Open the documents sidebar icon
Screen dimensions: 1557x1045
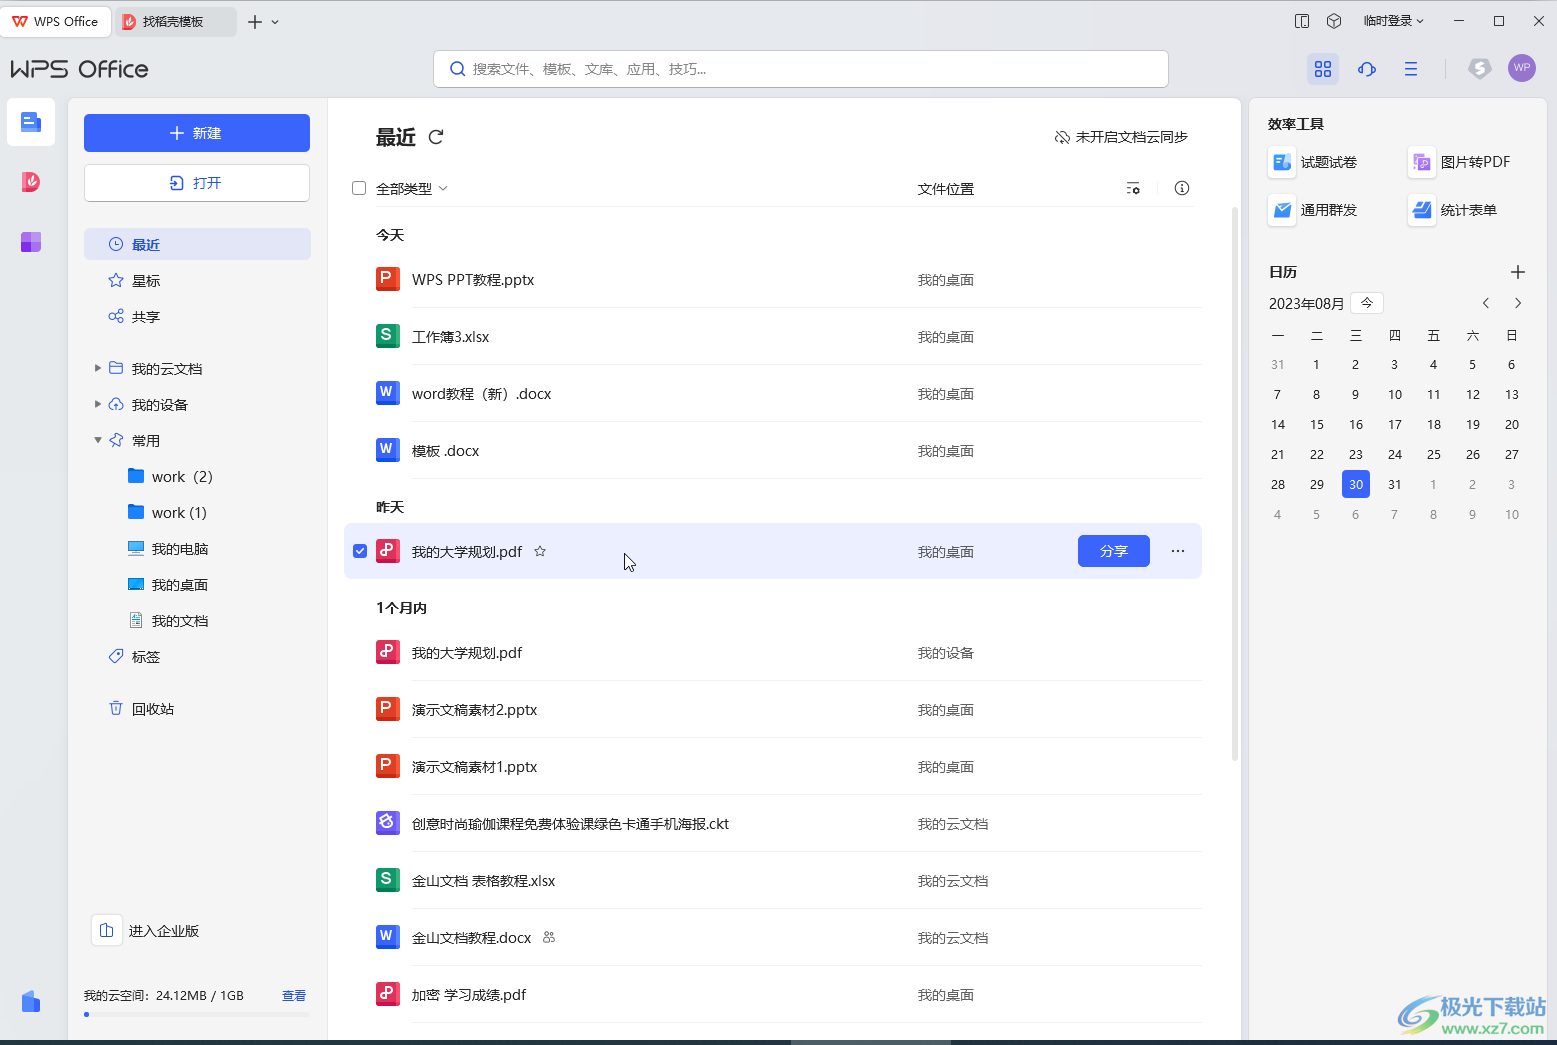point(31,123)
